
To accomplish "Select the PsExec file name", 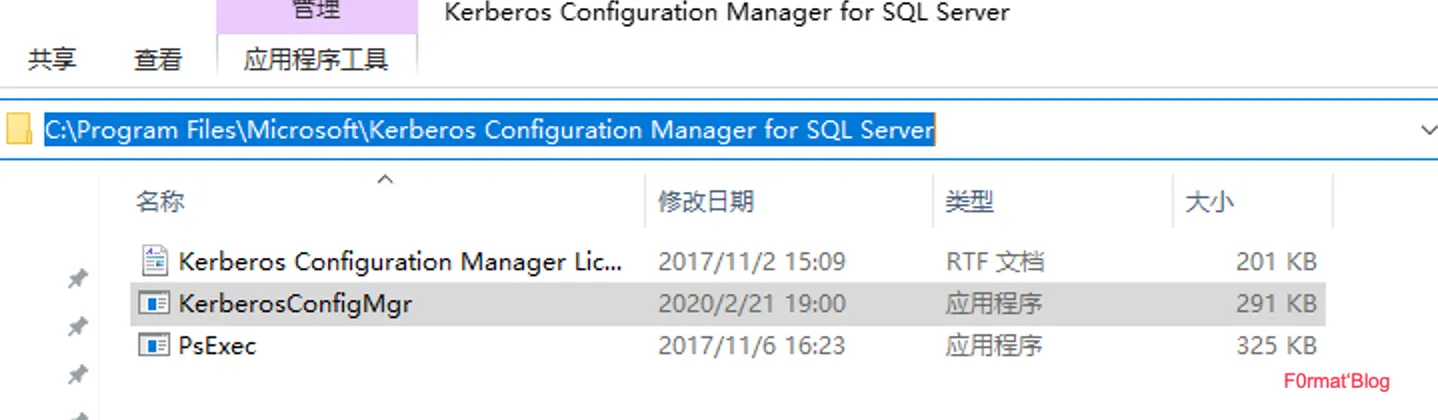I will [217, 346].
